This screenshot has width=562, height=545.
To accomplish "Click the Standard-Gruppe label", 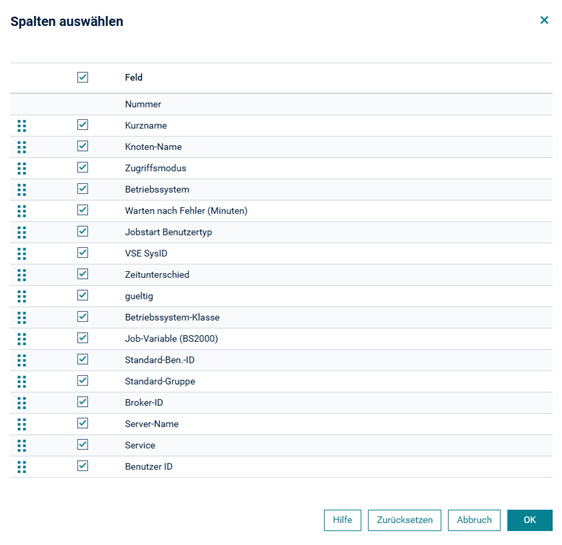I will pyautogui.click(x=160, y=382).
